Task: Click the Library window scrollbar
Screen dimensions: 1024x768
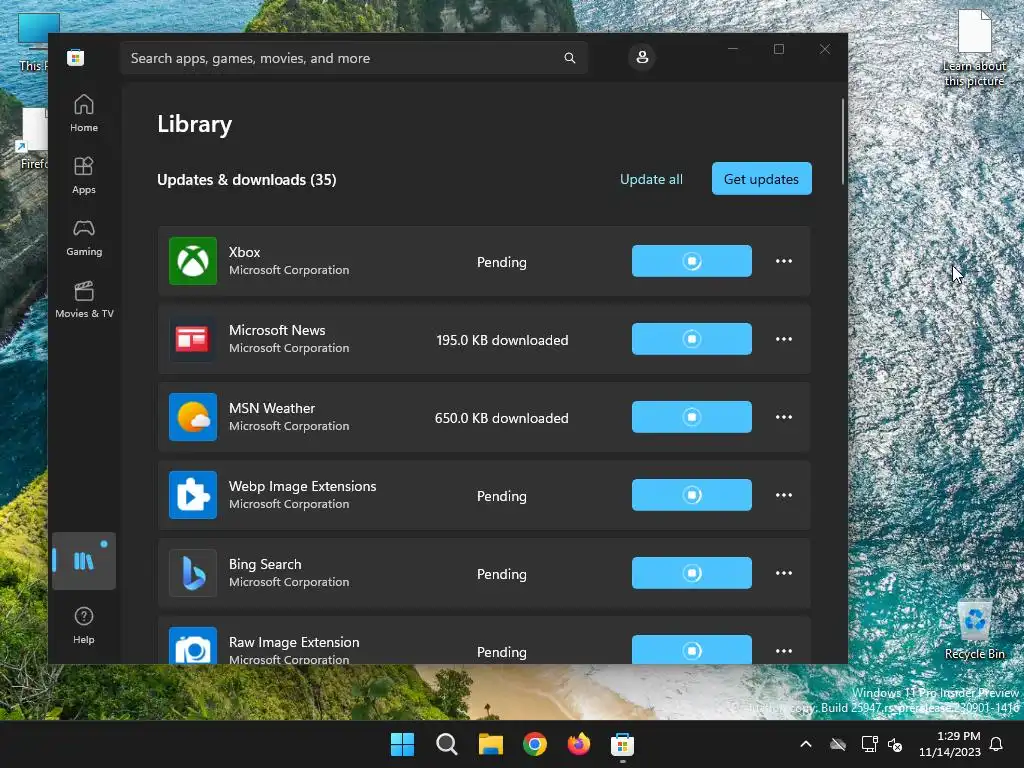Action: pos(843,141)
